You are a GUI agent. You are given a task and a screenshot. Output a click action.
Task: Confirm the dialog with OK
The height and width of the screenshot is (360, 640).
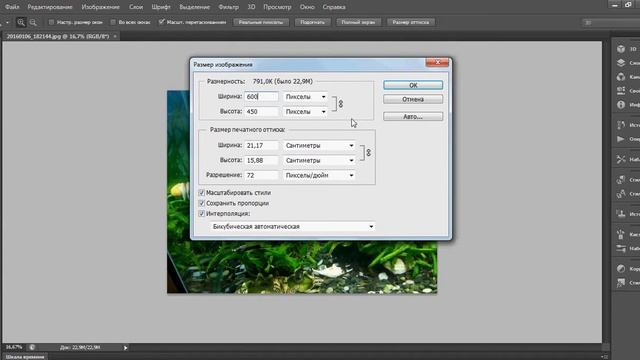413,85
